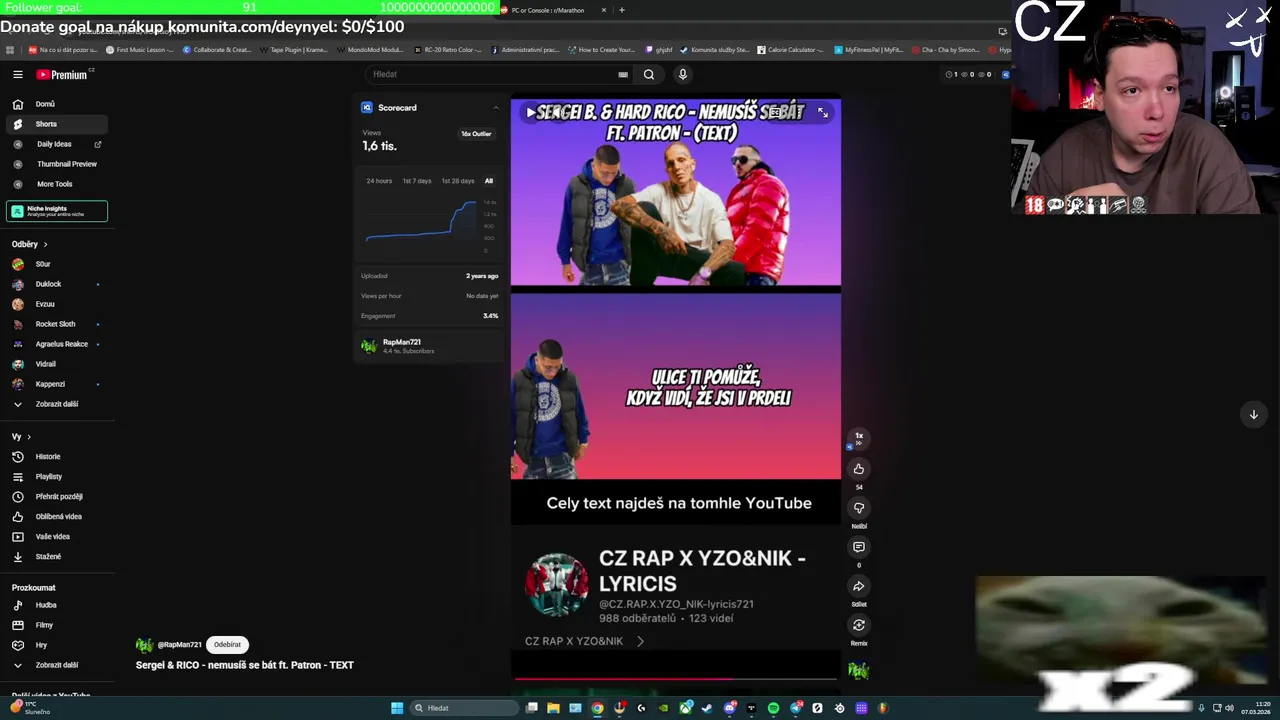Open the YouTube hamburger guide menu

(x=17, y=74)
